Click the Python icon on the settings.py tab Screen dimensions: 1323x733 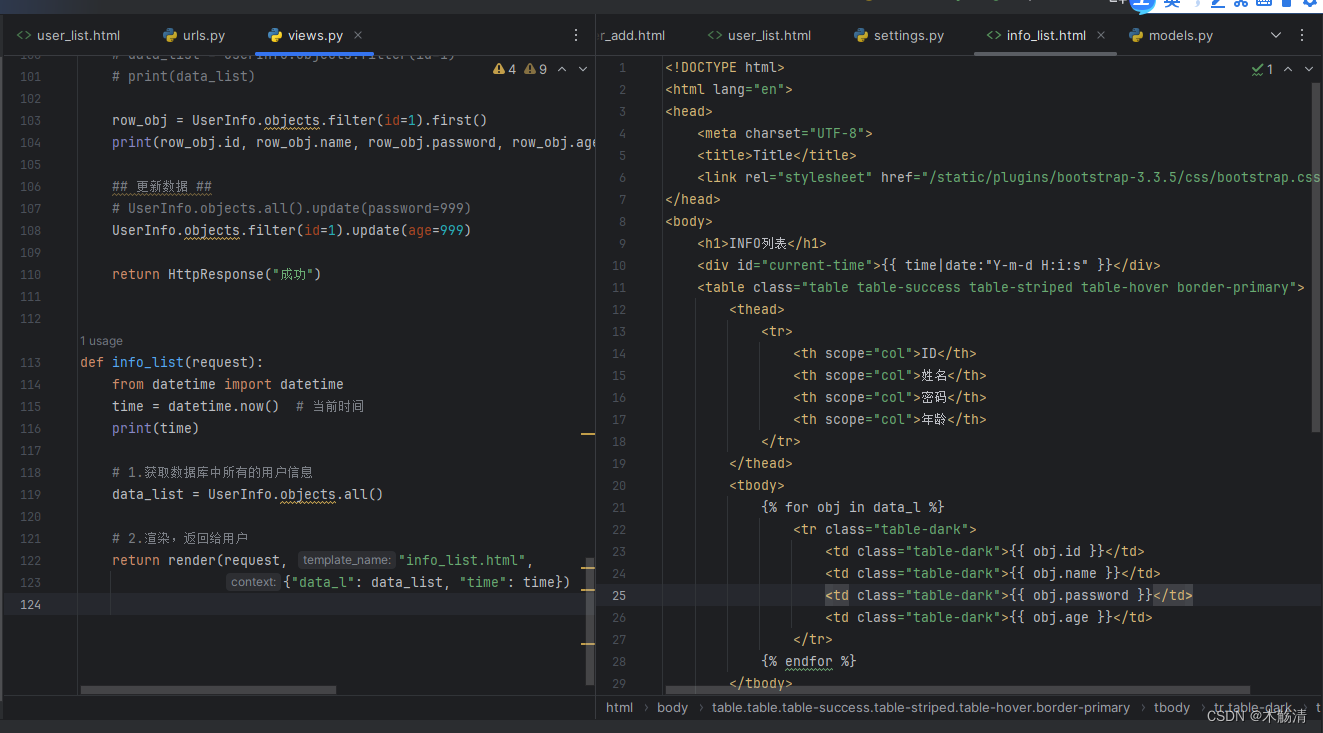click(x=861, y=34)
